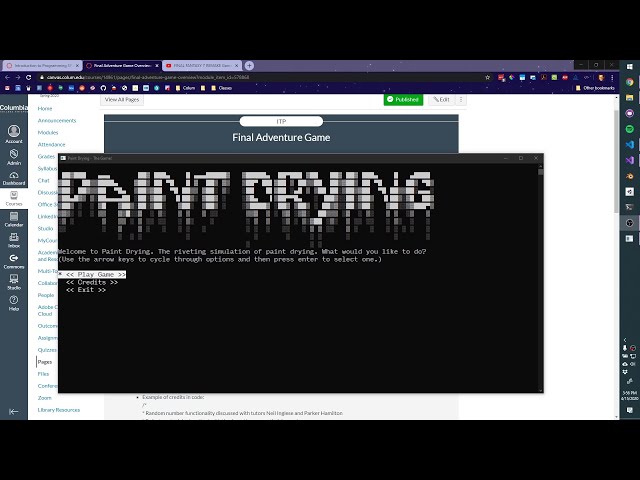Open the OBS icon in the taskbar
This screenshot has height=480, width=640.
click(x=629, y=223)
